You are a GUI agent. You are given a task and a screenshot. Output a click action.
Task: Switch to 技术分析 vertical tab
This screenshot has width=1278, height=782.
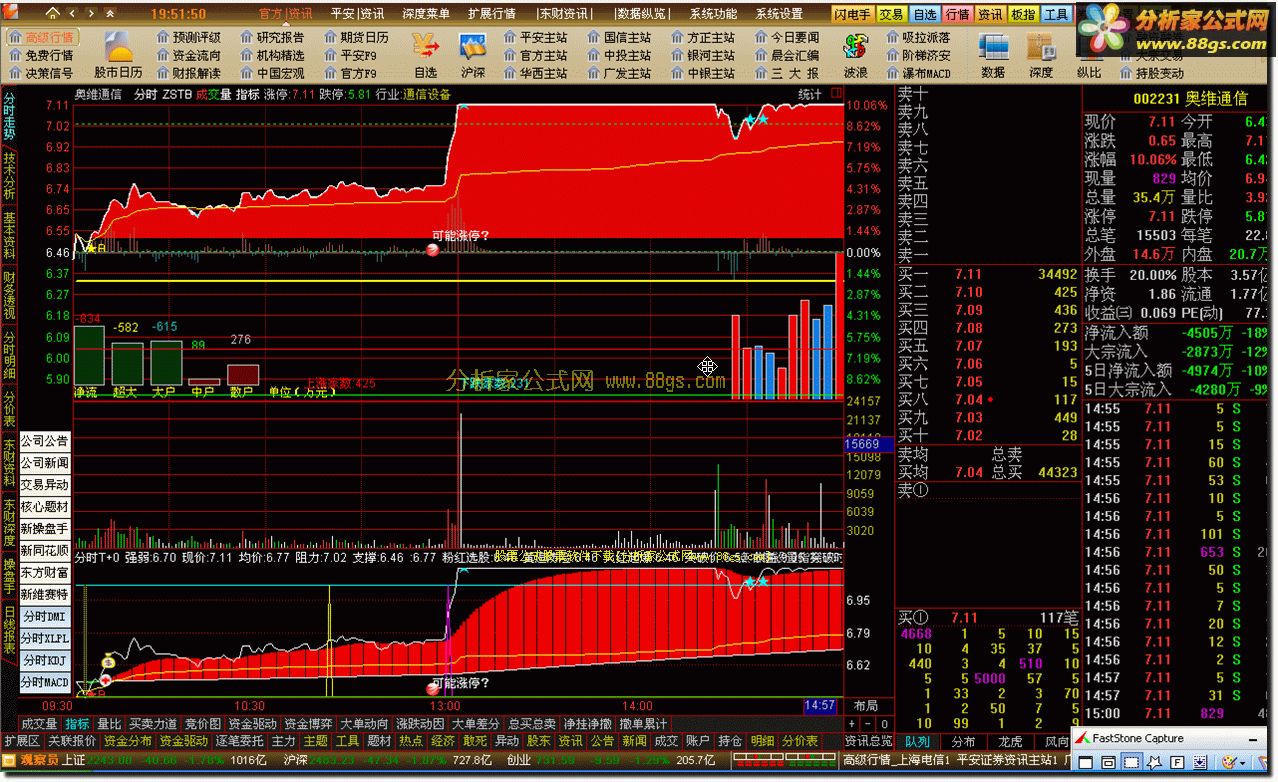tap(9, 174)
